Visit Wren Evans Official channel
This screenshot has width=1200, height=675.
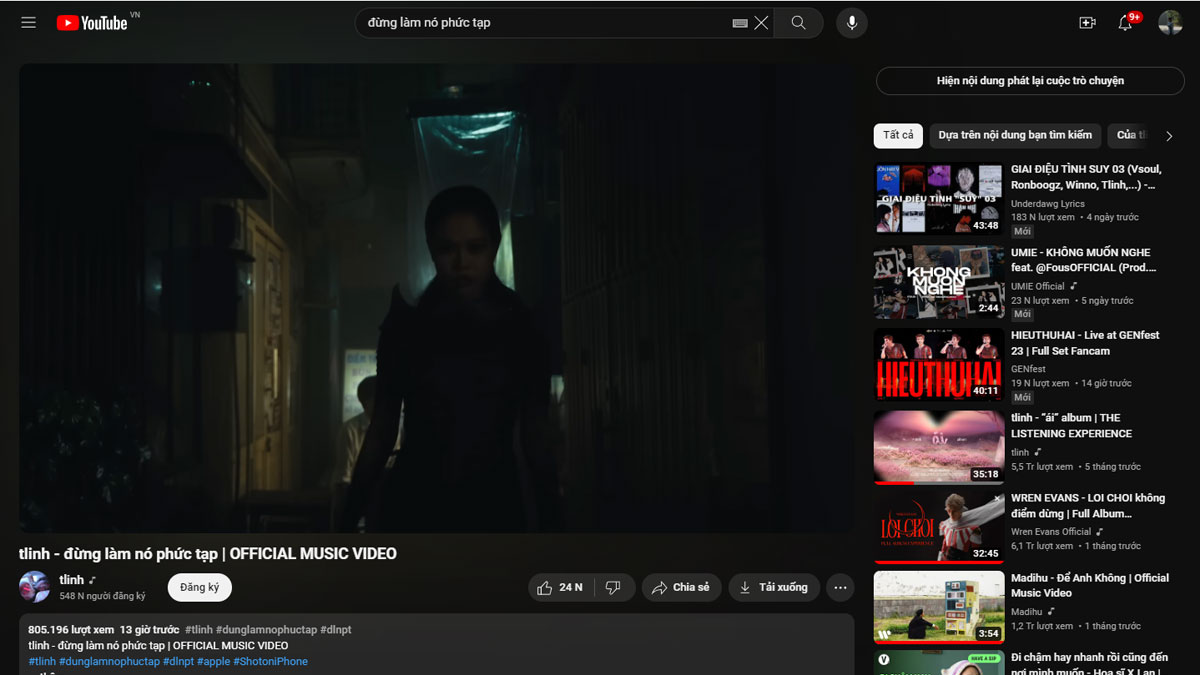(1051, 532)
